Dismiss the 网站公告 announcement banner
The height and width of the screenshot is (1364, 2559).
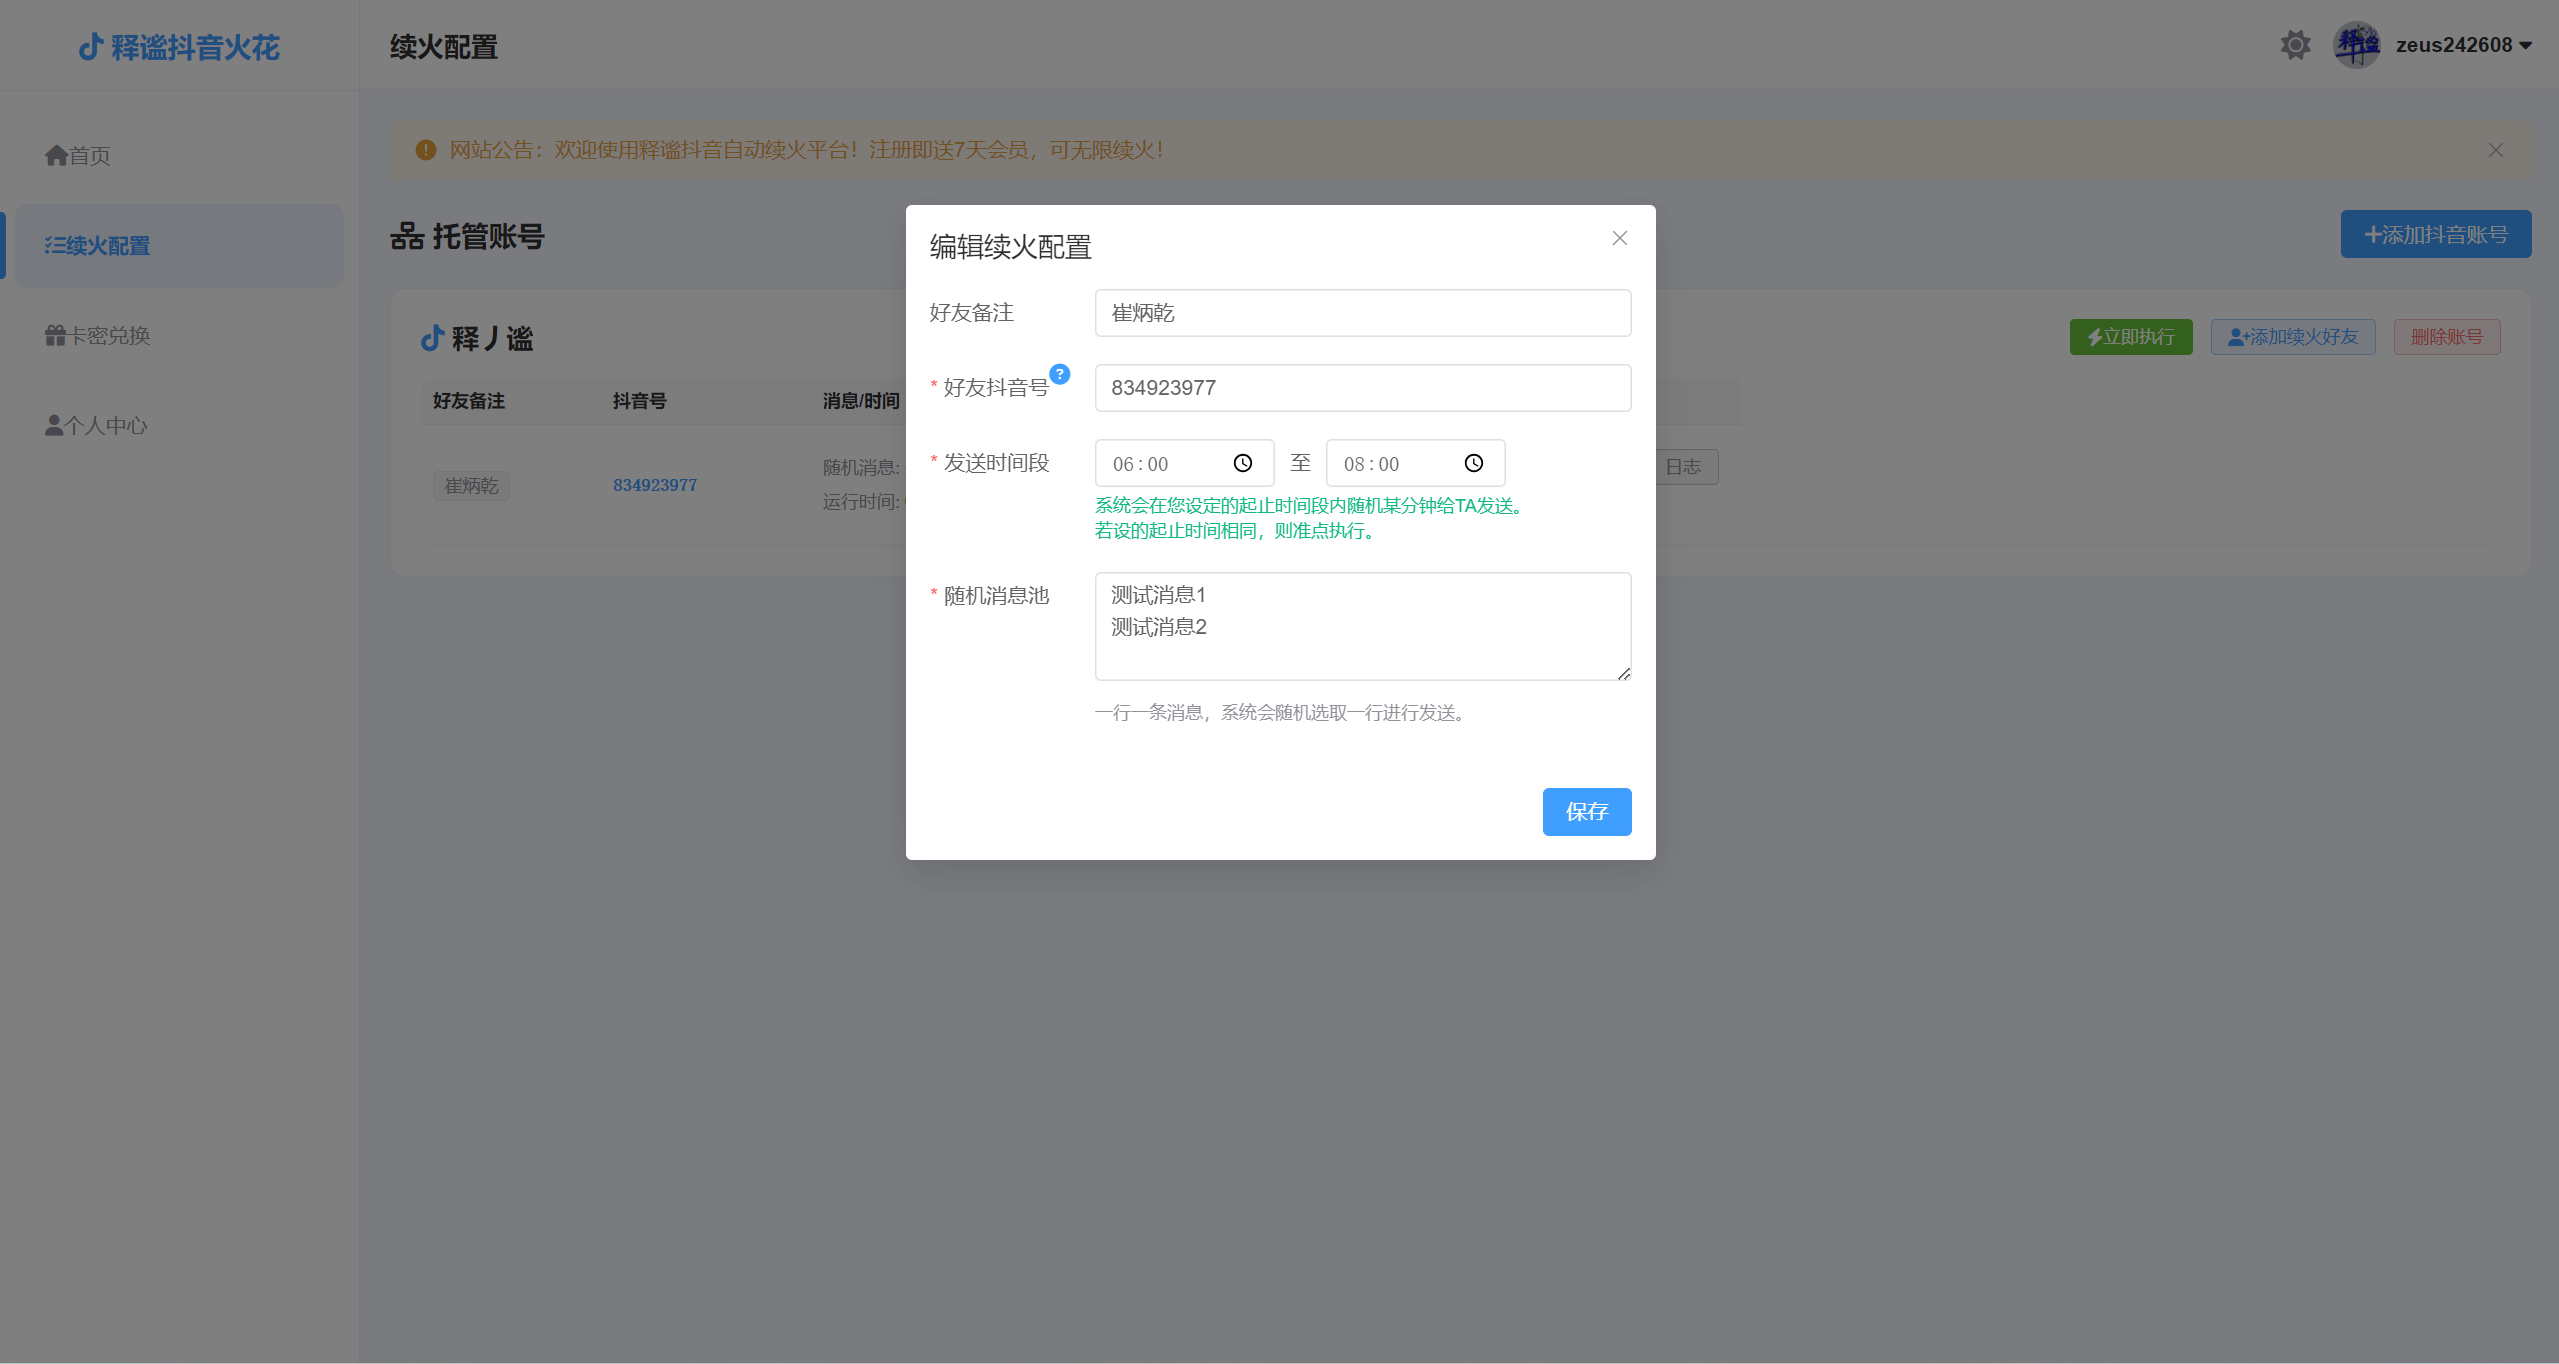pyautogui.click(x=2496, y=150)
